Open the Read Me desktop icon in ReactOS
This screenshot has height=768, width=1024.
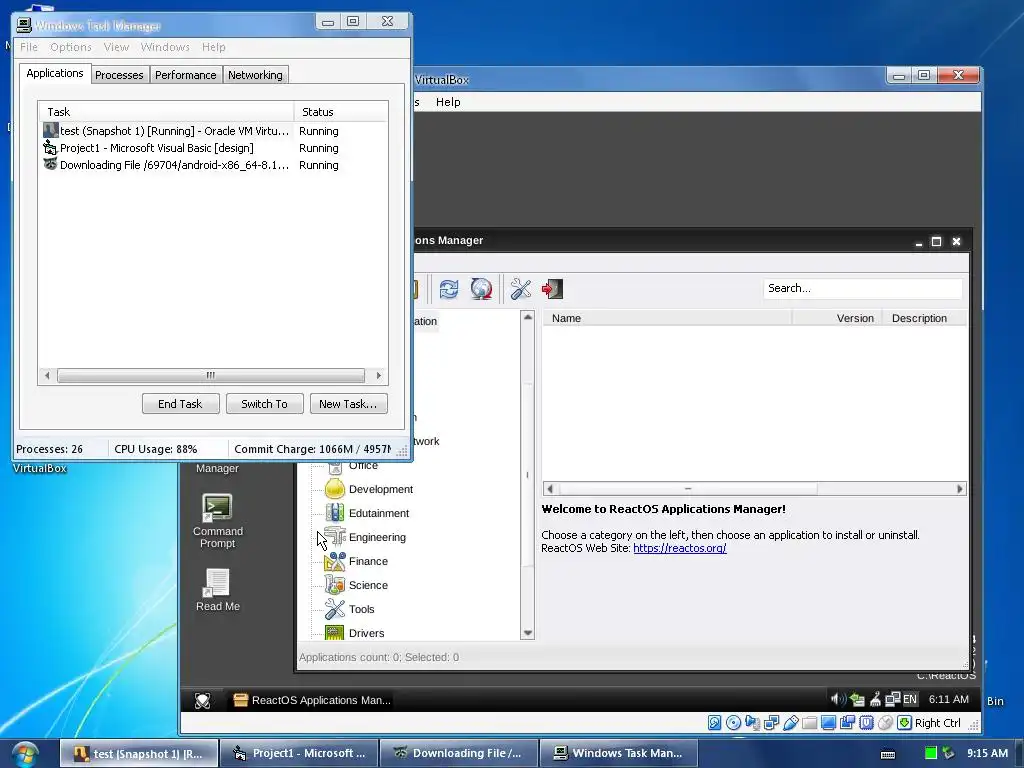[217, 590]
